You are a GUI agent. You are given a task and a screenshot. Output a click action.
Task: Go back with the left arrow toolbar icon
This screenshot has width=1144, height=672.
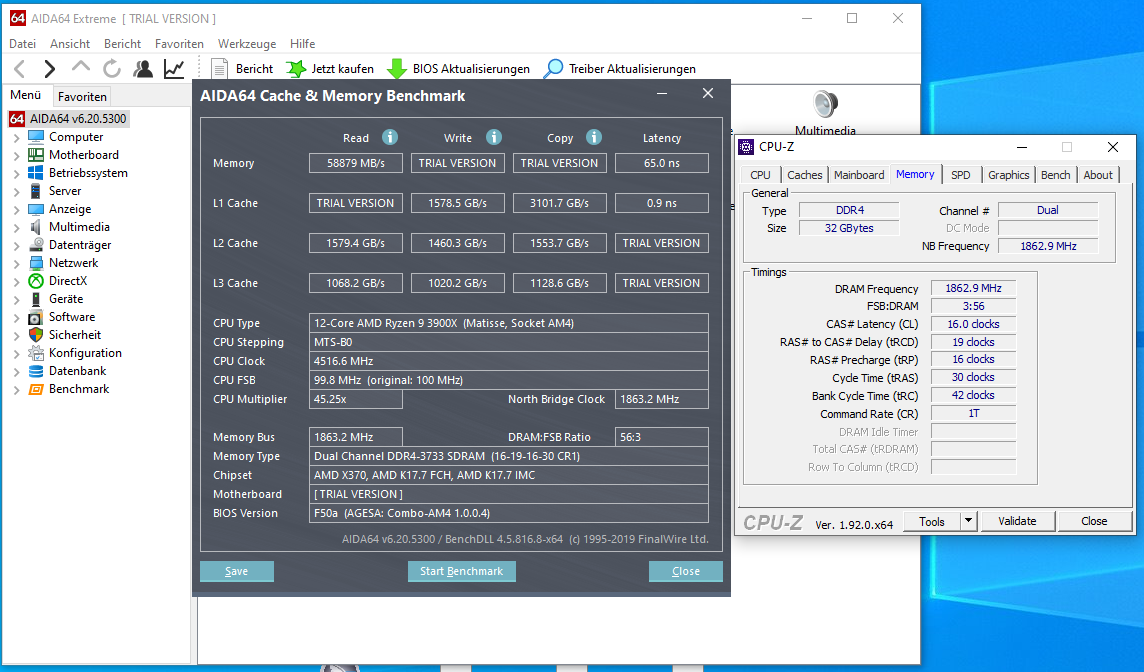[x=20, y=69]
